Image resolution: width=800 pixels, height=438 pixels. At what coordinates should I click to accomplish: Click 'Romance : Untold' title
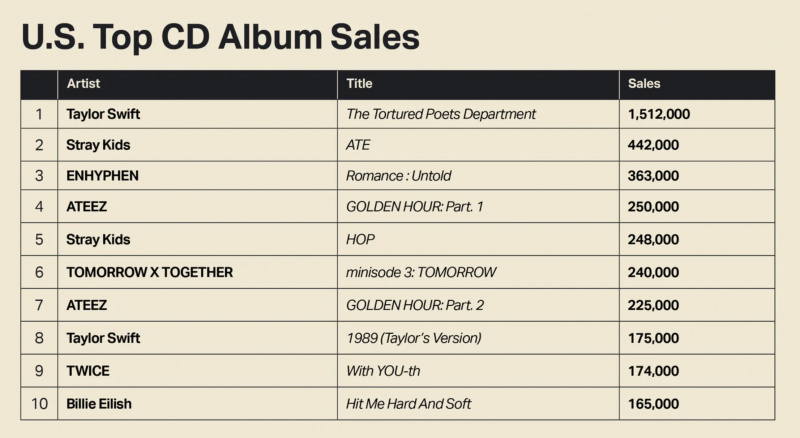point(398,176)
